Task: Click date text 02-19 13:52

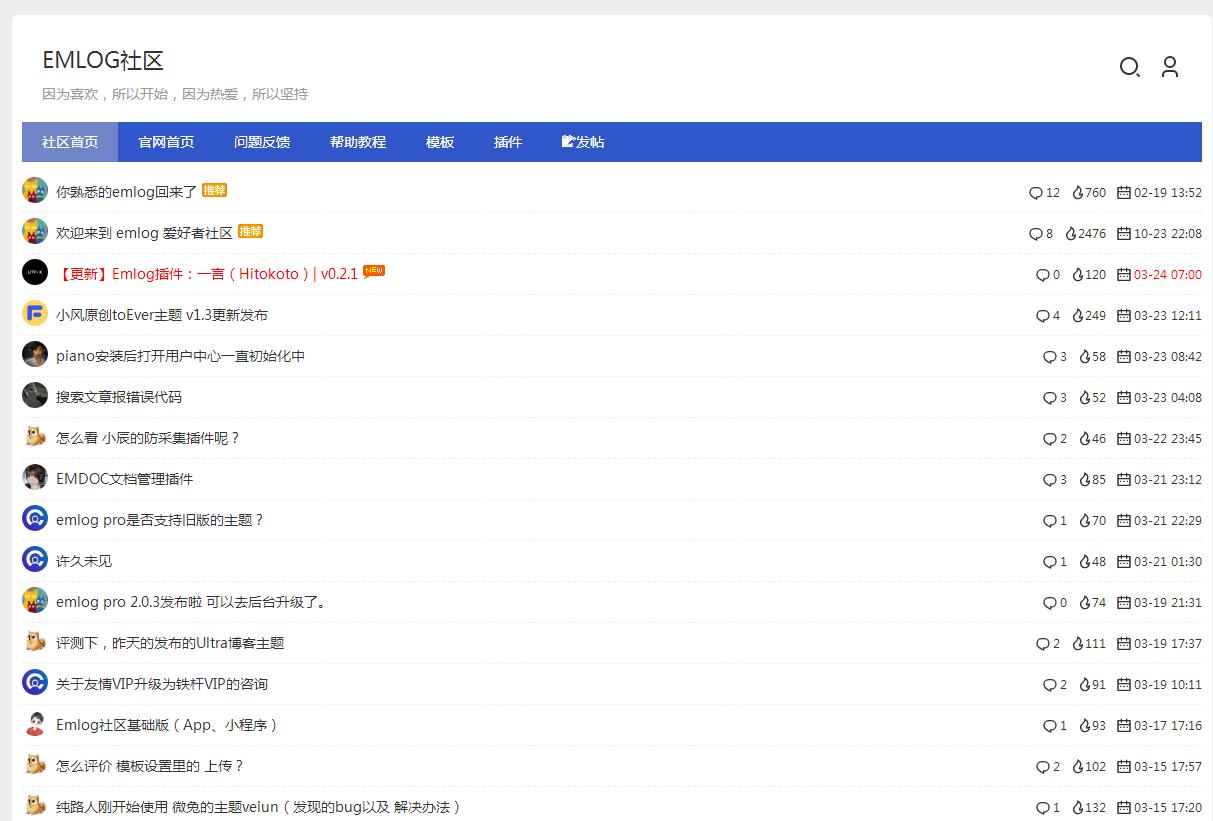Action: pos(1168,193)
